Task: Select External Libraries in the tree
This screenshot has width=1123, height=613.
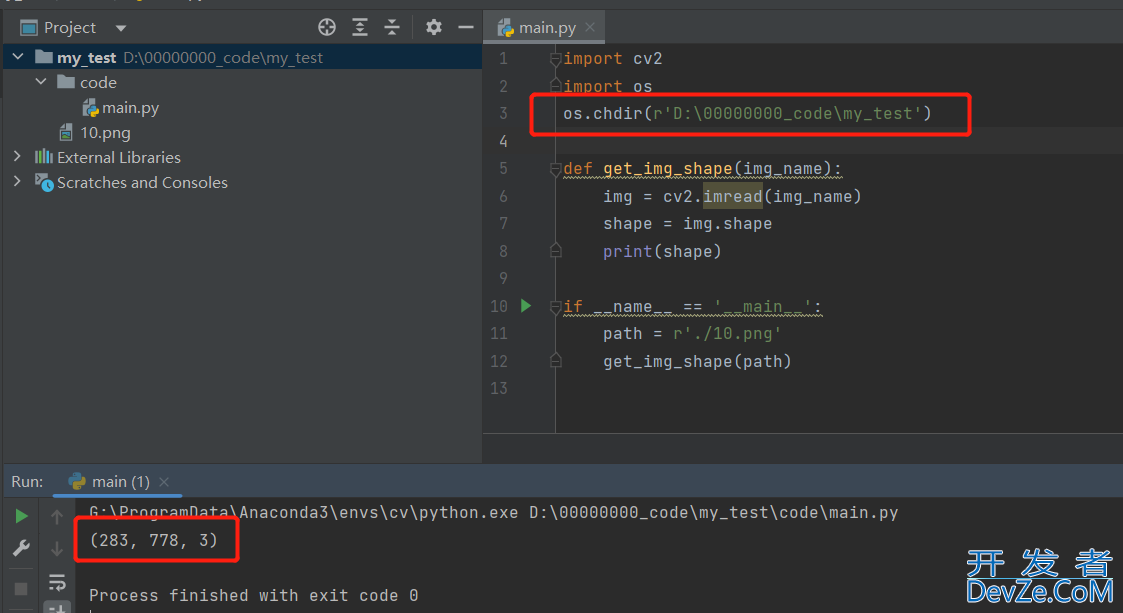Action: (118, 157)
